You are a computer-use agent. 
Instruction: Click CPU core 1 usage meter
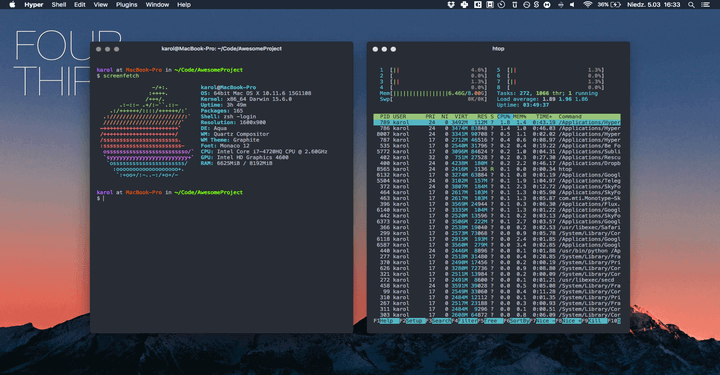[x=433, y=70]
